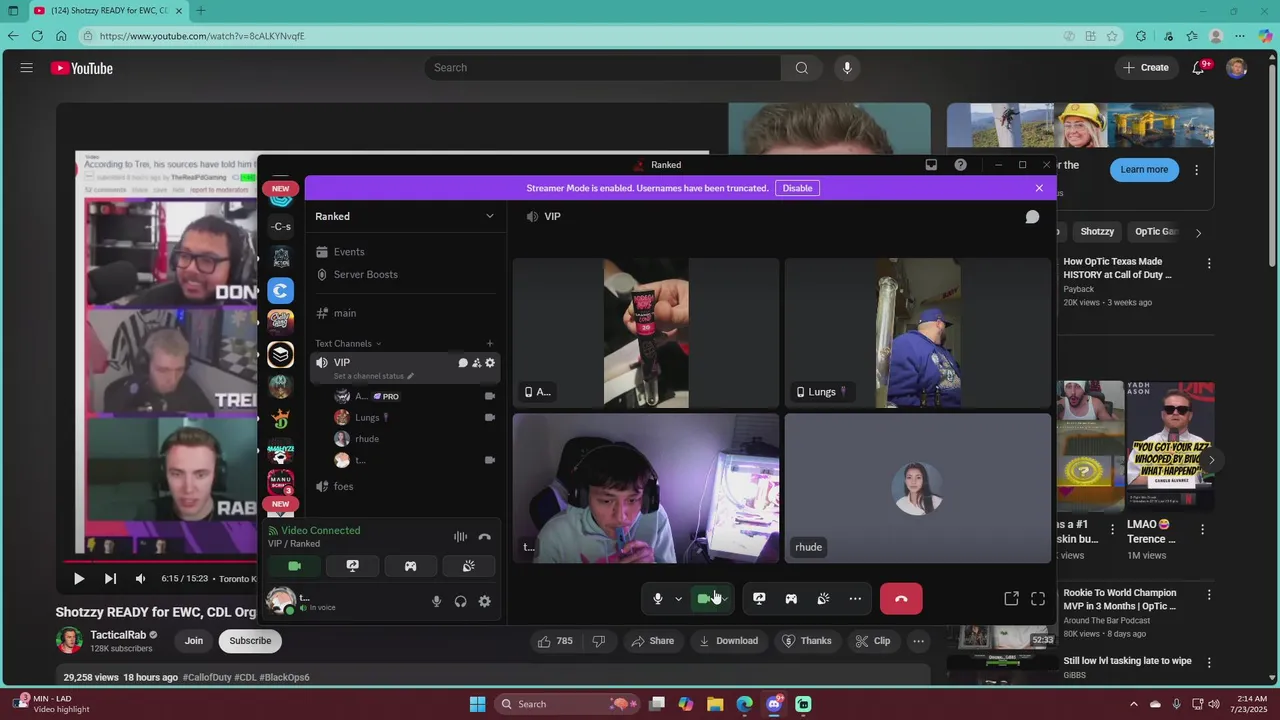The height and width of the screenshot is (720, 1280).
Task: Filter recommendations by the Shotzzy chip
Action: point(1097,232)
